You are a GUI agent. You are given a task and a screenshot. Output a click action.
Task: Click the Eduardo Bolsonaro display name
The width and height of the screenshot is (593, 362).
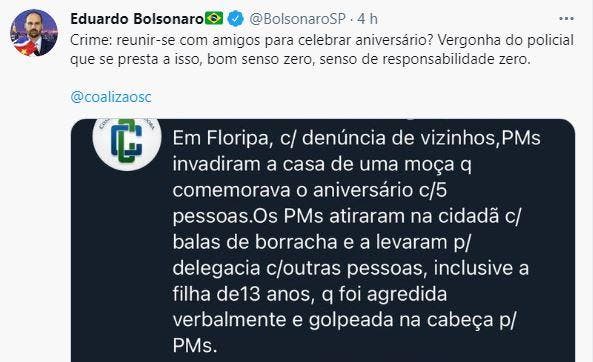point(137,19)
